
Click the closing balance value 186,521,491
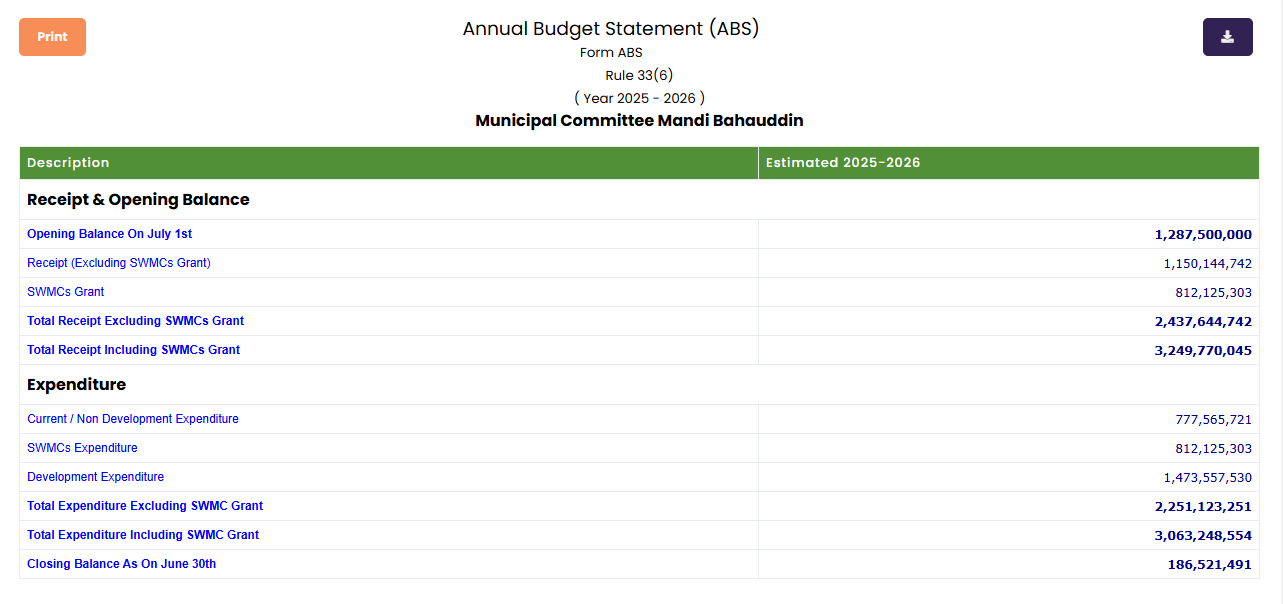click(1209, 564)
